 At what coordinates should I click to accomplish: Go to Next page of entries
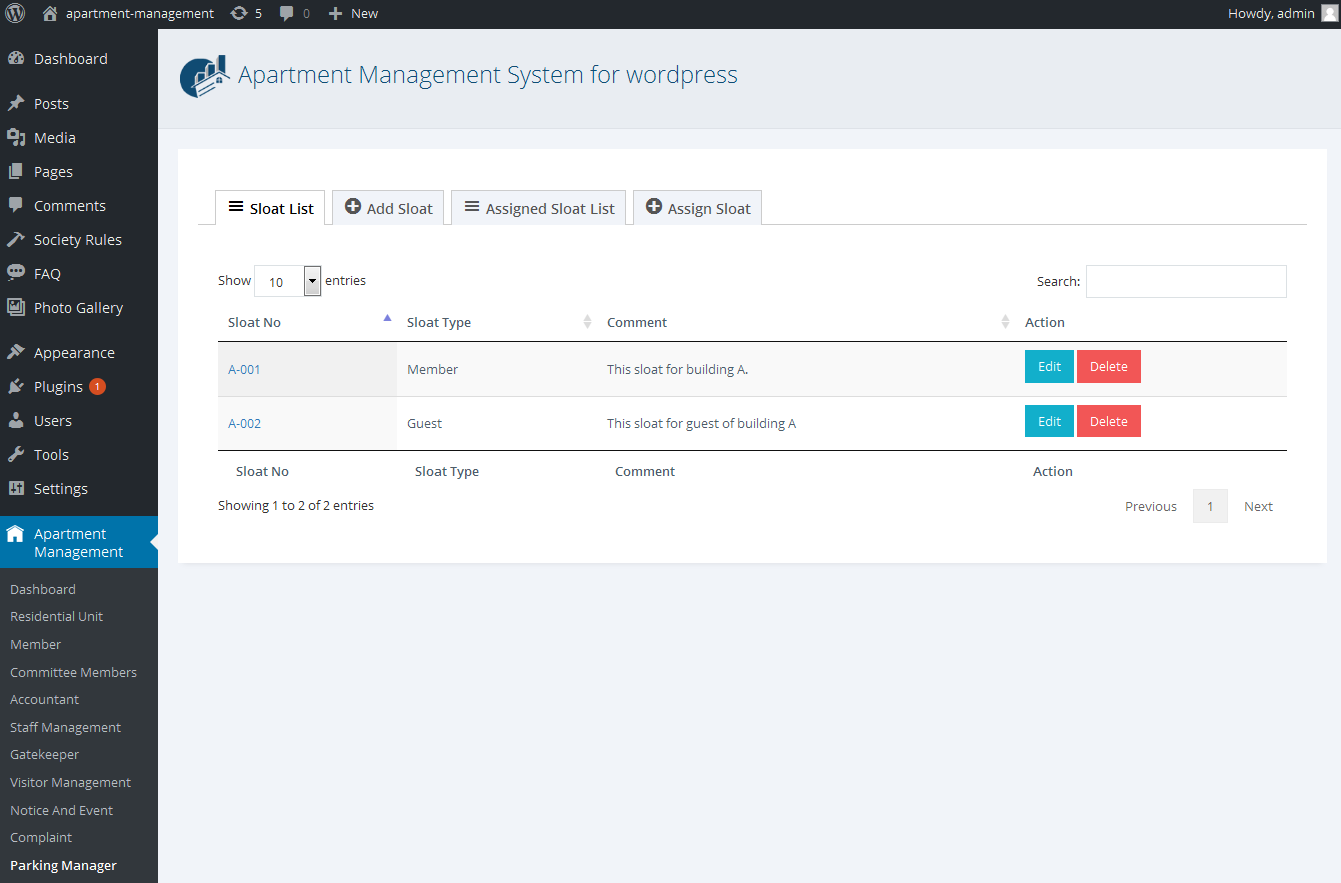coord(1258,507)
